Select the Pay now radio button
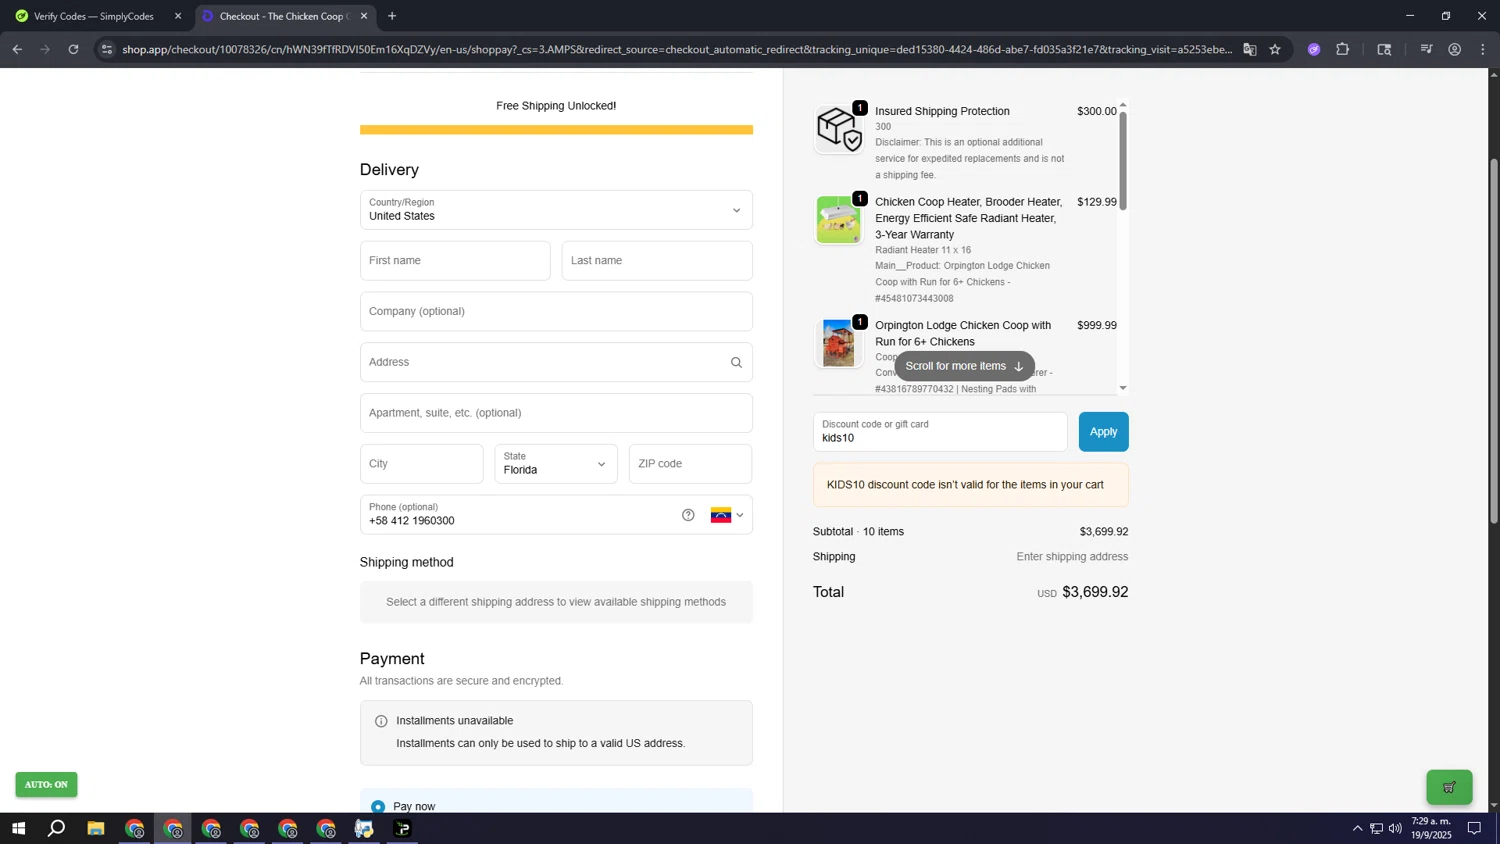 378,806
